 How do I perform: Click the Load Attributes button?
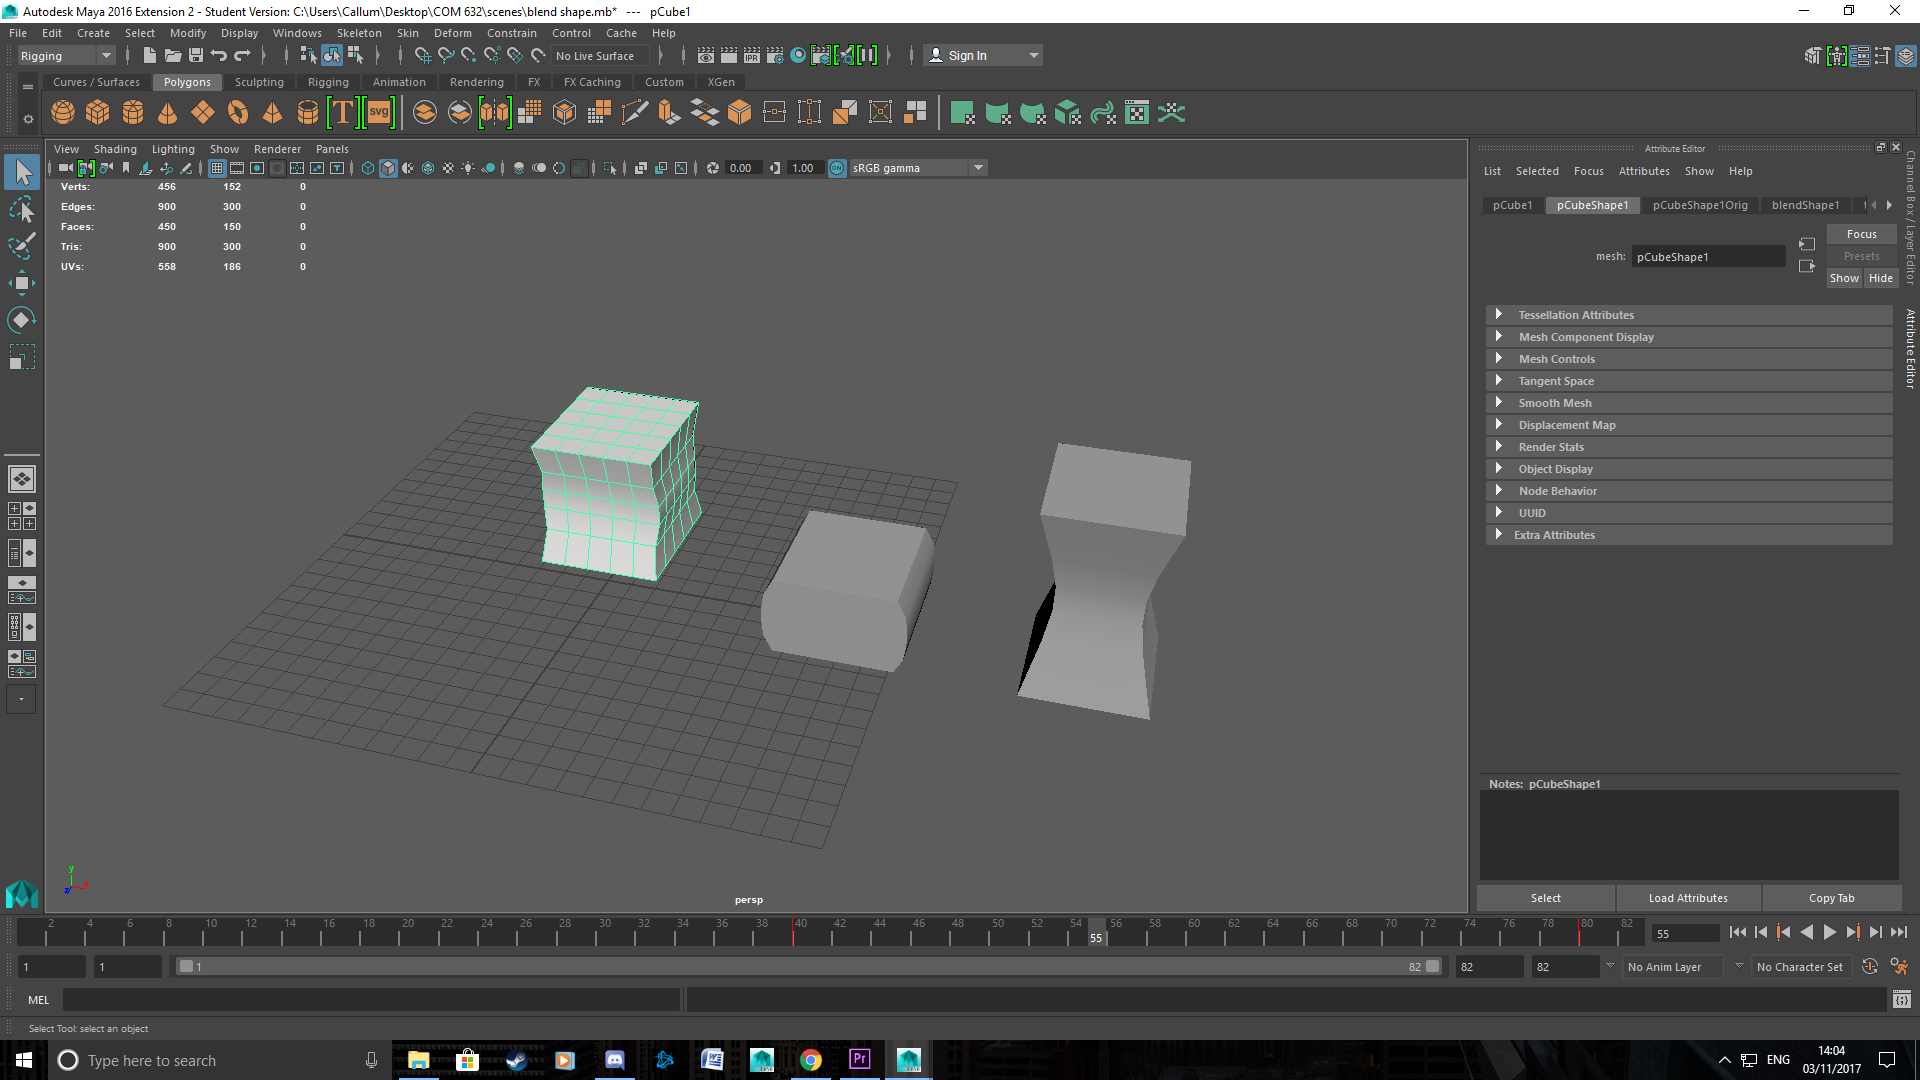pyautogui.click(x=1688, y=898)
